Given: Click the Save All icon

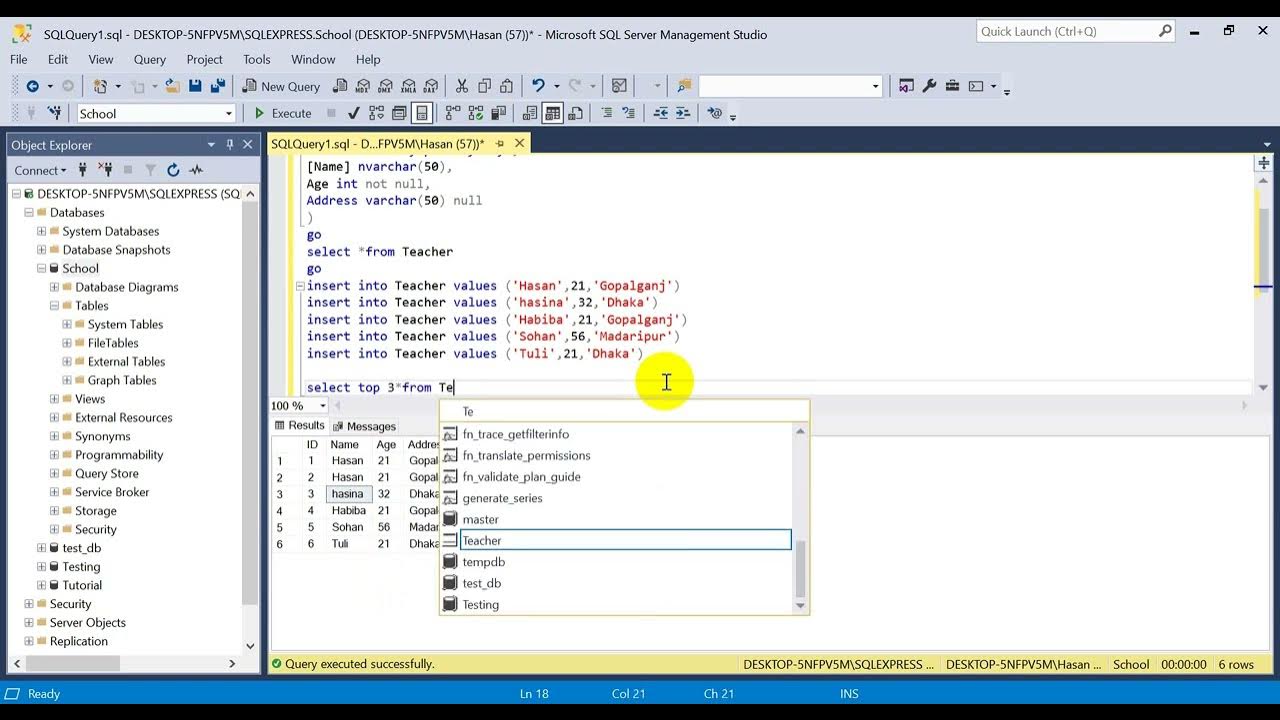Looking at the screenshot, I should coord(216,86).
